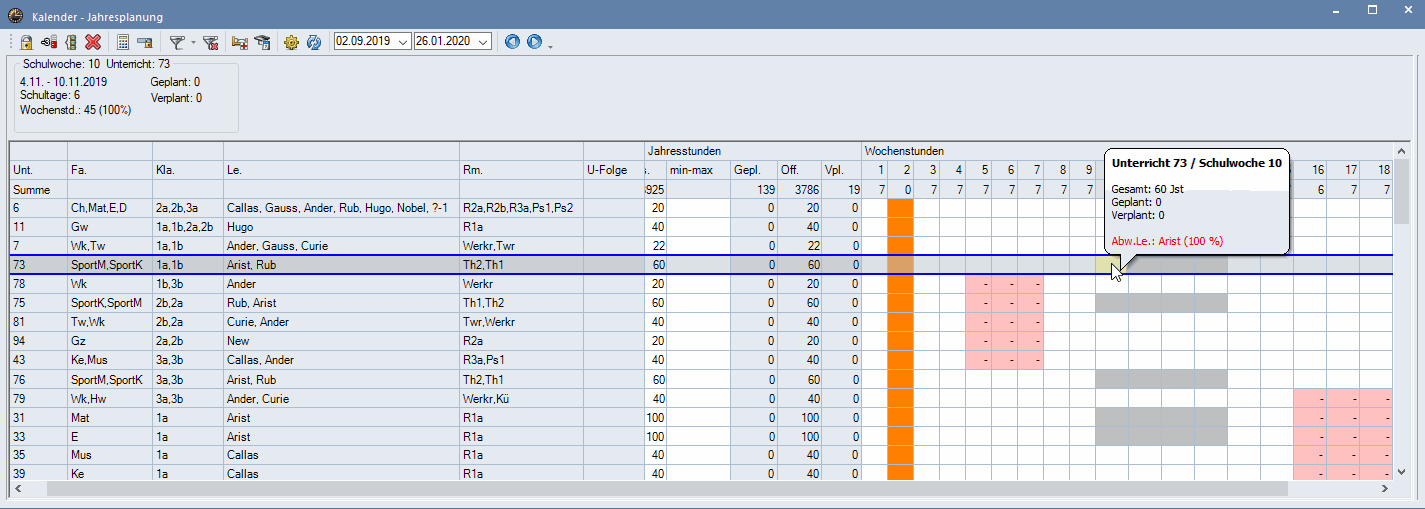Click 'Ander, Gauss, Curie' teacher cell
The image size is (1425, 509).
coord(341,246)
